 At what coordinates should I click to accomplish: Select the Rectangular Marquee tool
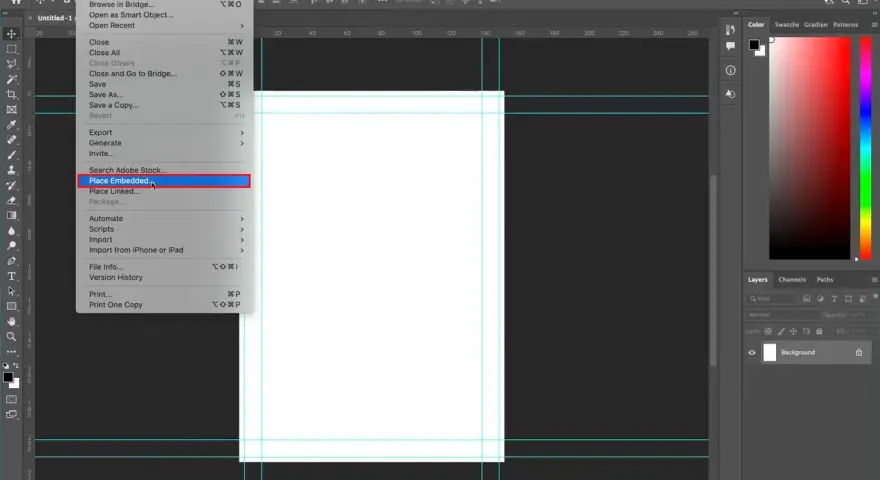(11, 49)
